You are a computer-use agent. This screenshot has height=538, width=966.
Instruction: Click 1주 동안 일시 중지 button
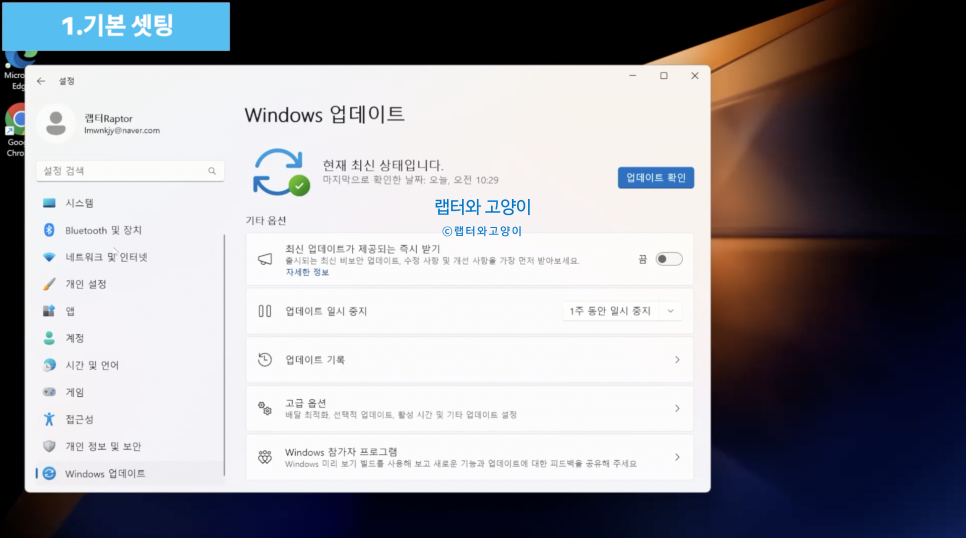tap(610, 311)
